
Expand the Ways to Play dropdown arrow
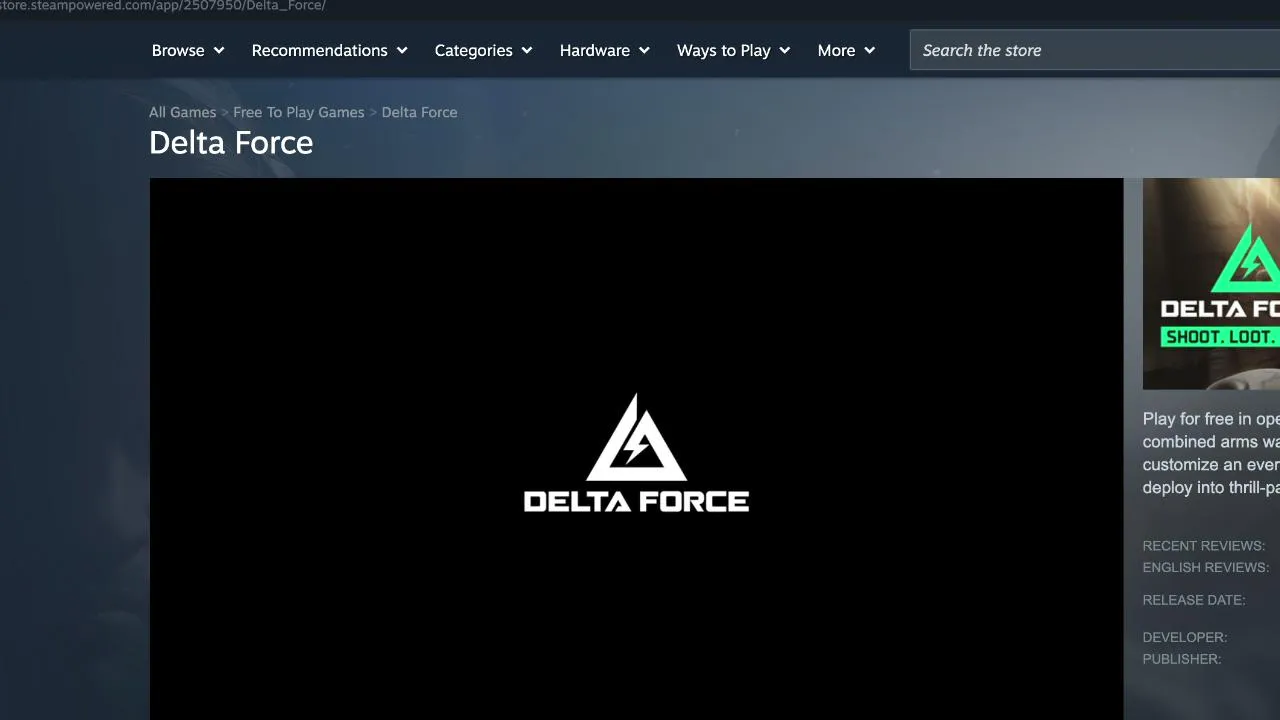click(785, 50)
